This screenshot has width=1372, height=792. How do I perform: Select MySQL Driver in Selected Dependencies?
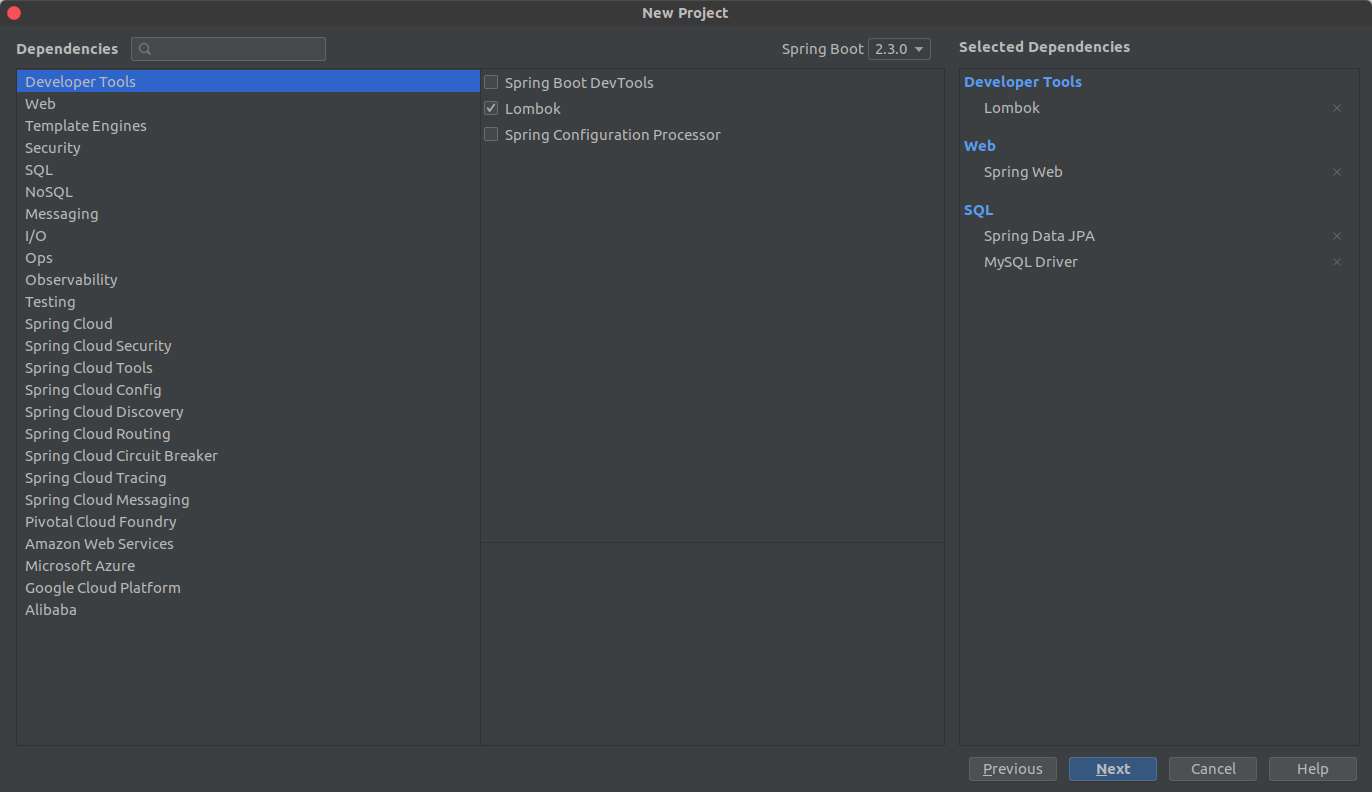1031,262
